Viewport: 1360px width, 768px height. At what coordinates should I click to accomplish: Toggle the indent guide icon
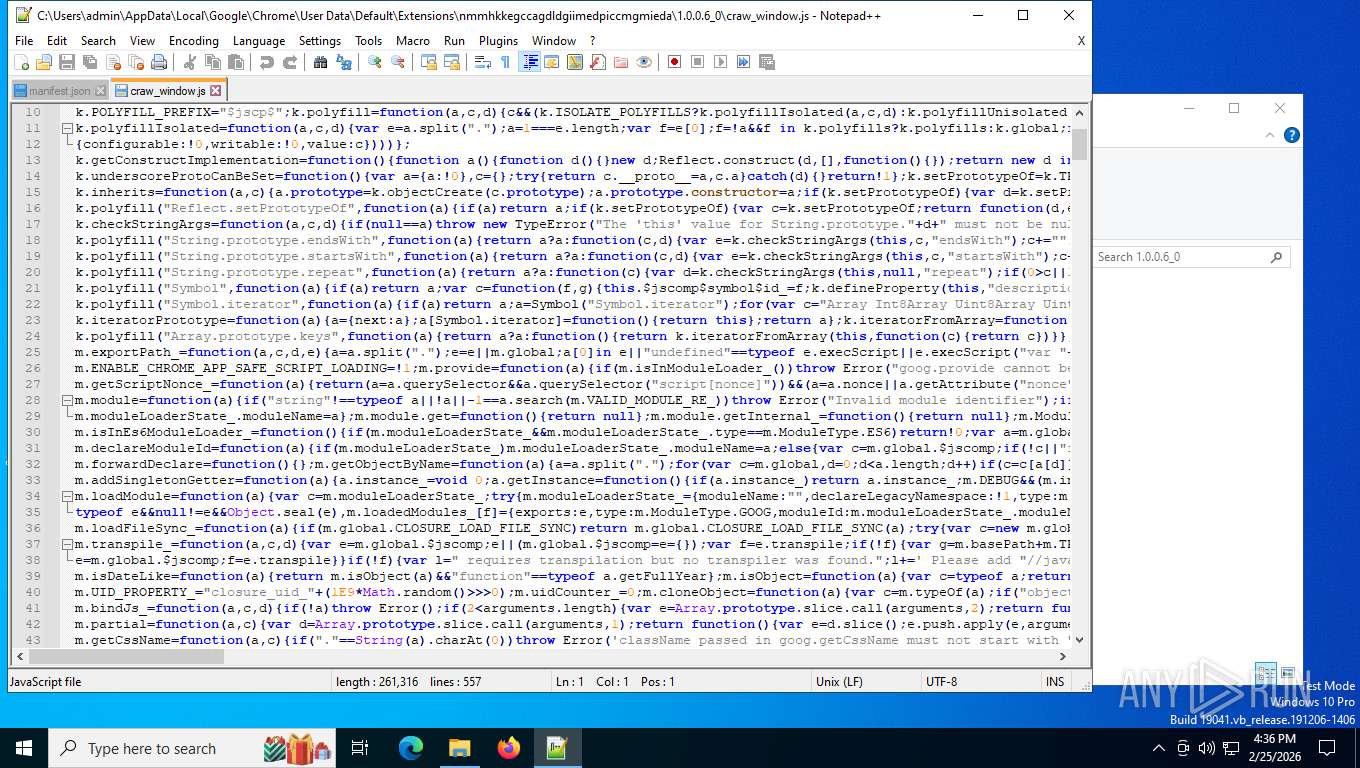pyautogui.click(x=530, y=62)
